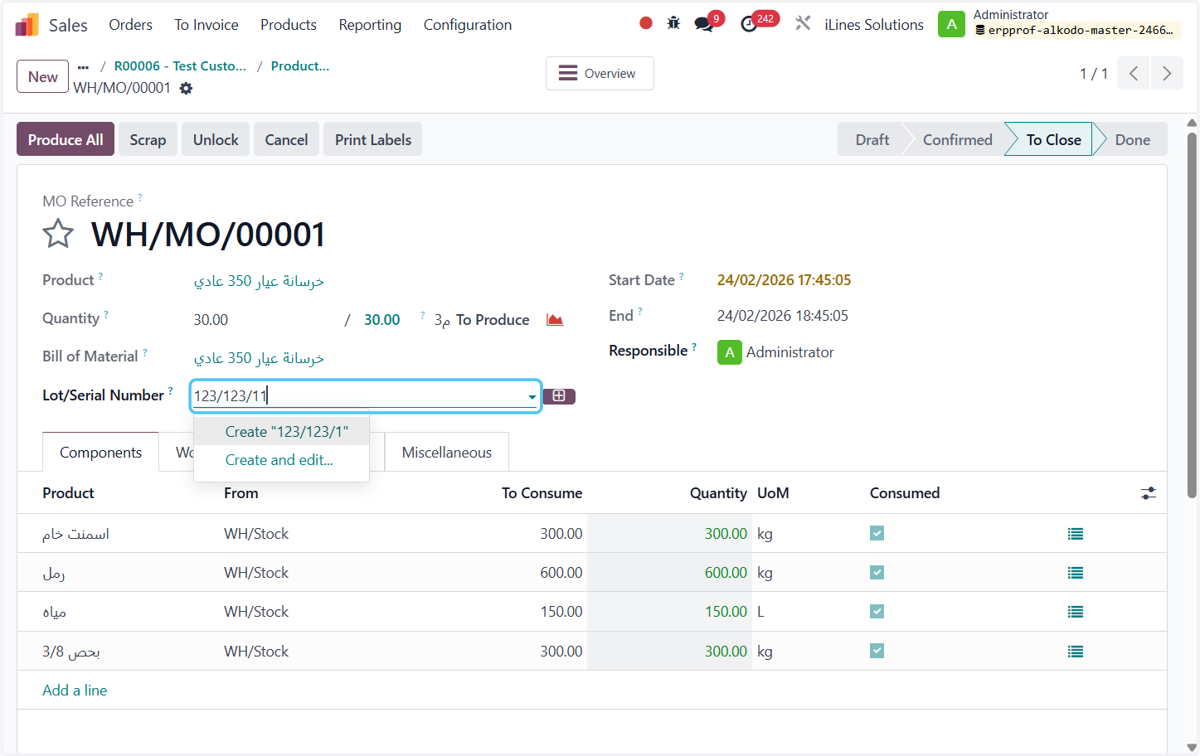Open the iLines Solutions company switcher
Image resolution: width=1200 pixels, height=756 pixels.
874,24
